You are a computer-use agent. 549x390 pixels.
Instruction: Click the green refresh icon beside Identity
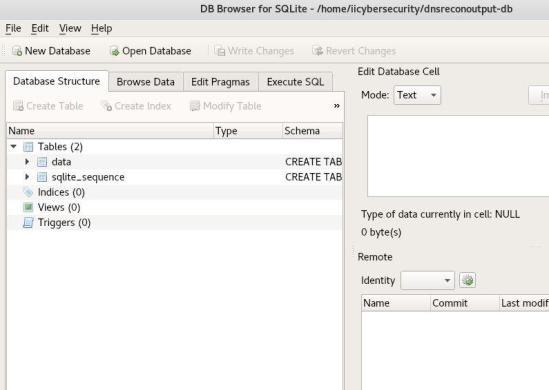pyautogui.click(x=467, y=280)
